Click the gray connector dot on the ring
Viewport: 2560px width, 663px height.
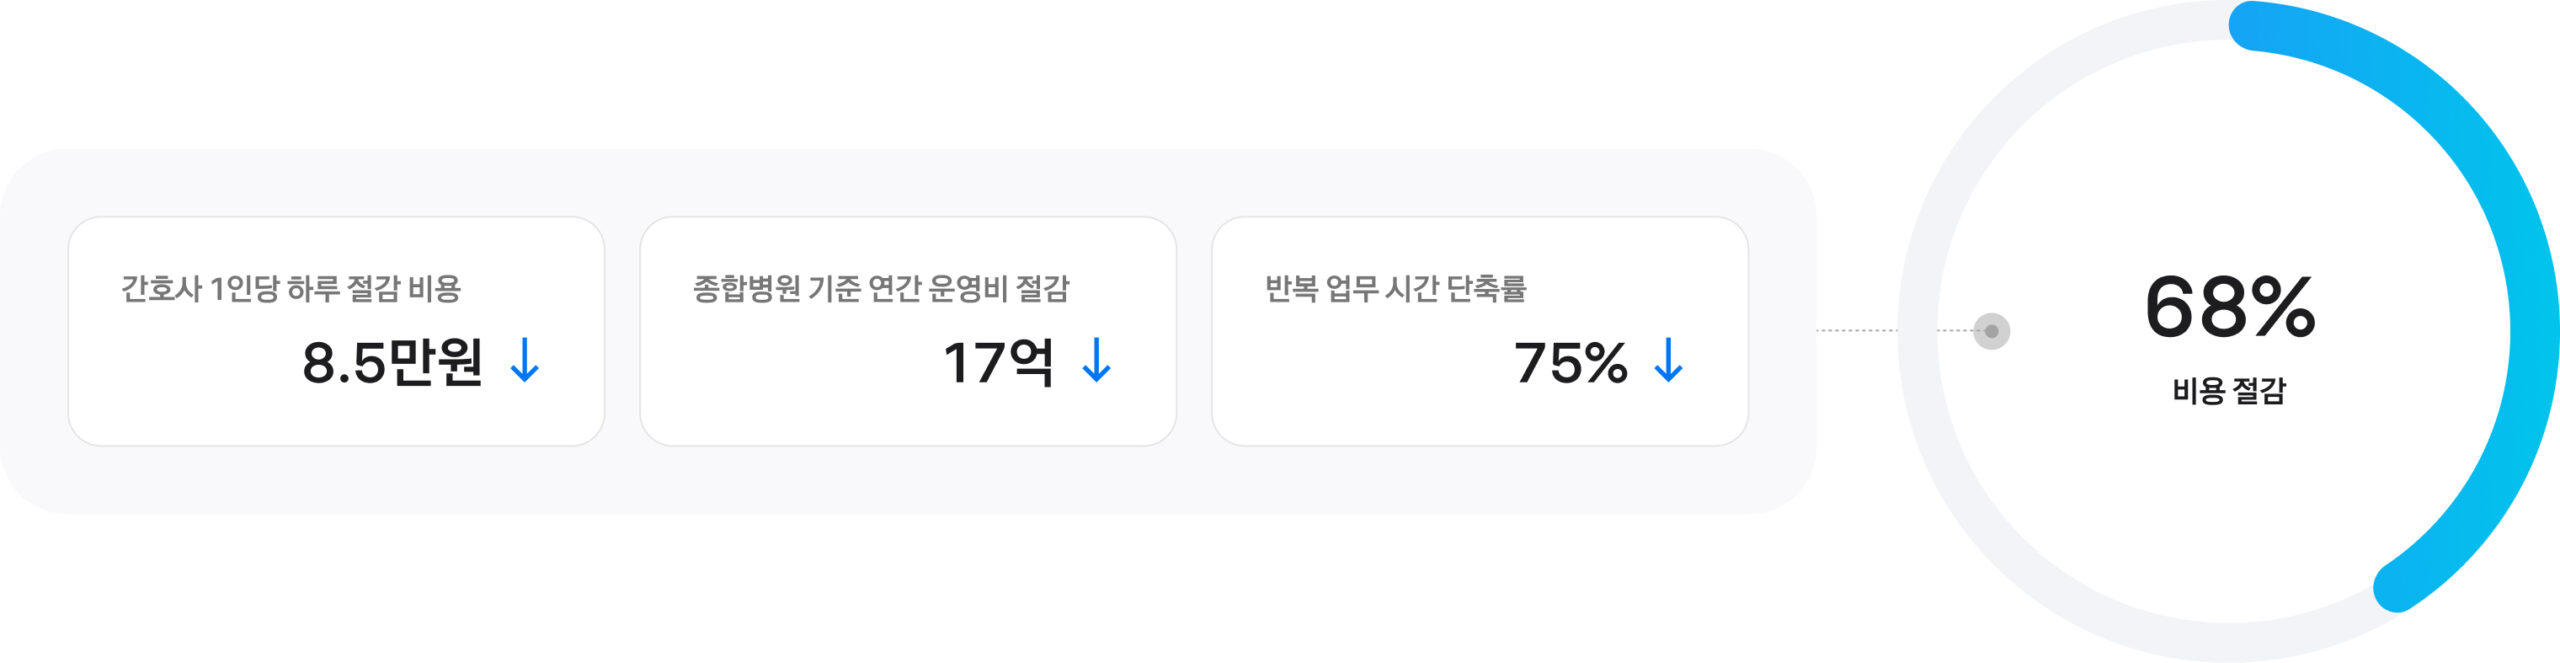pyautogui.click(x=1991, y=331)
